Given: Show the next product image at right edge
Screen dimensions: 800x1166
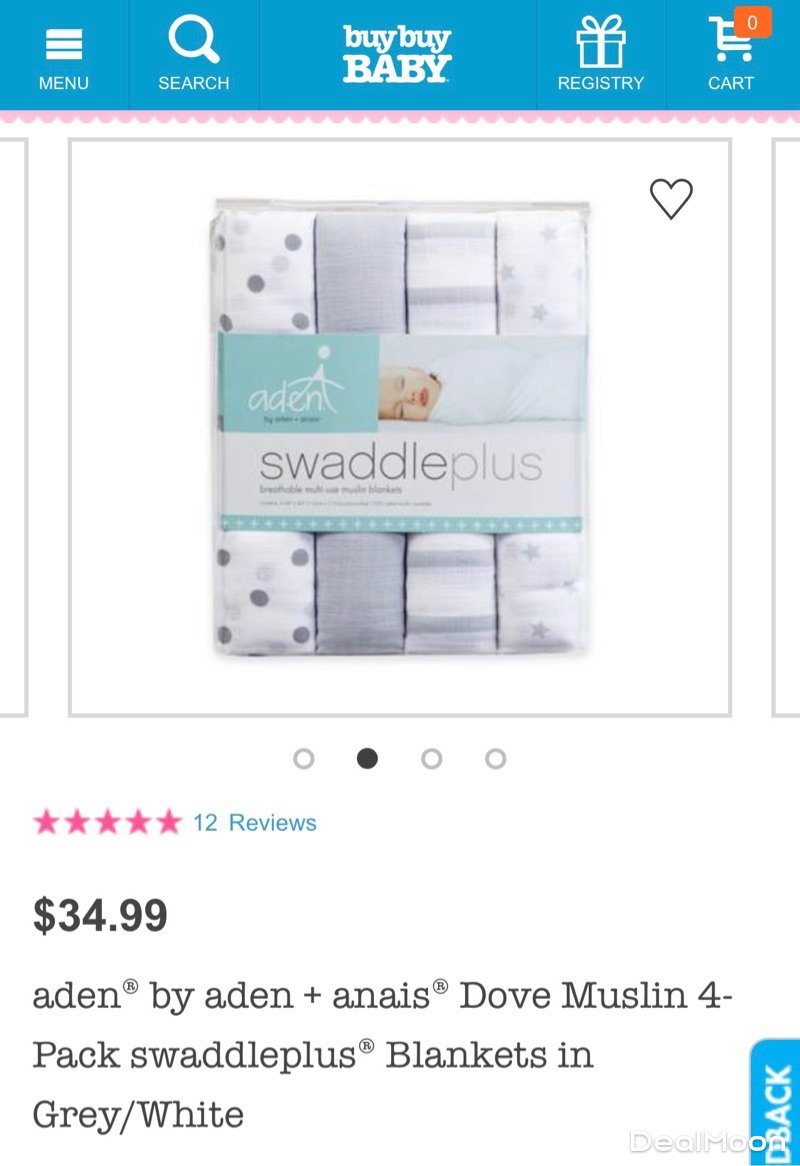Looking at the screenshot, I should click(786, 428).
